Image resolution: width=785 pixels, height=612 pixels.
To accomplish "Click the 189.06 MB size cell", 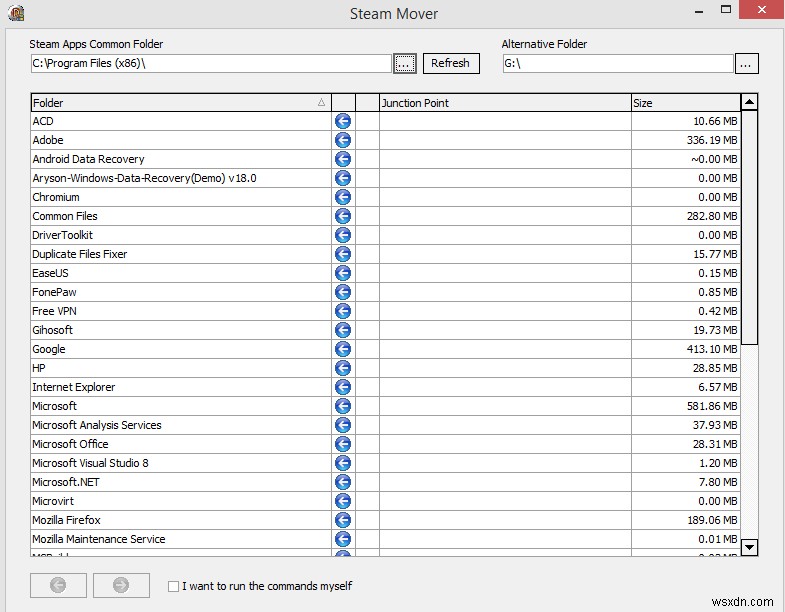I will click(685, 520).
